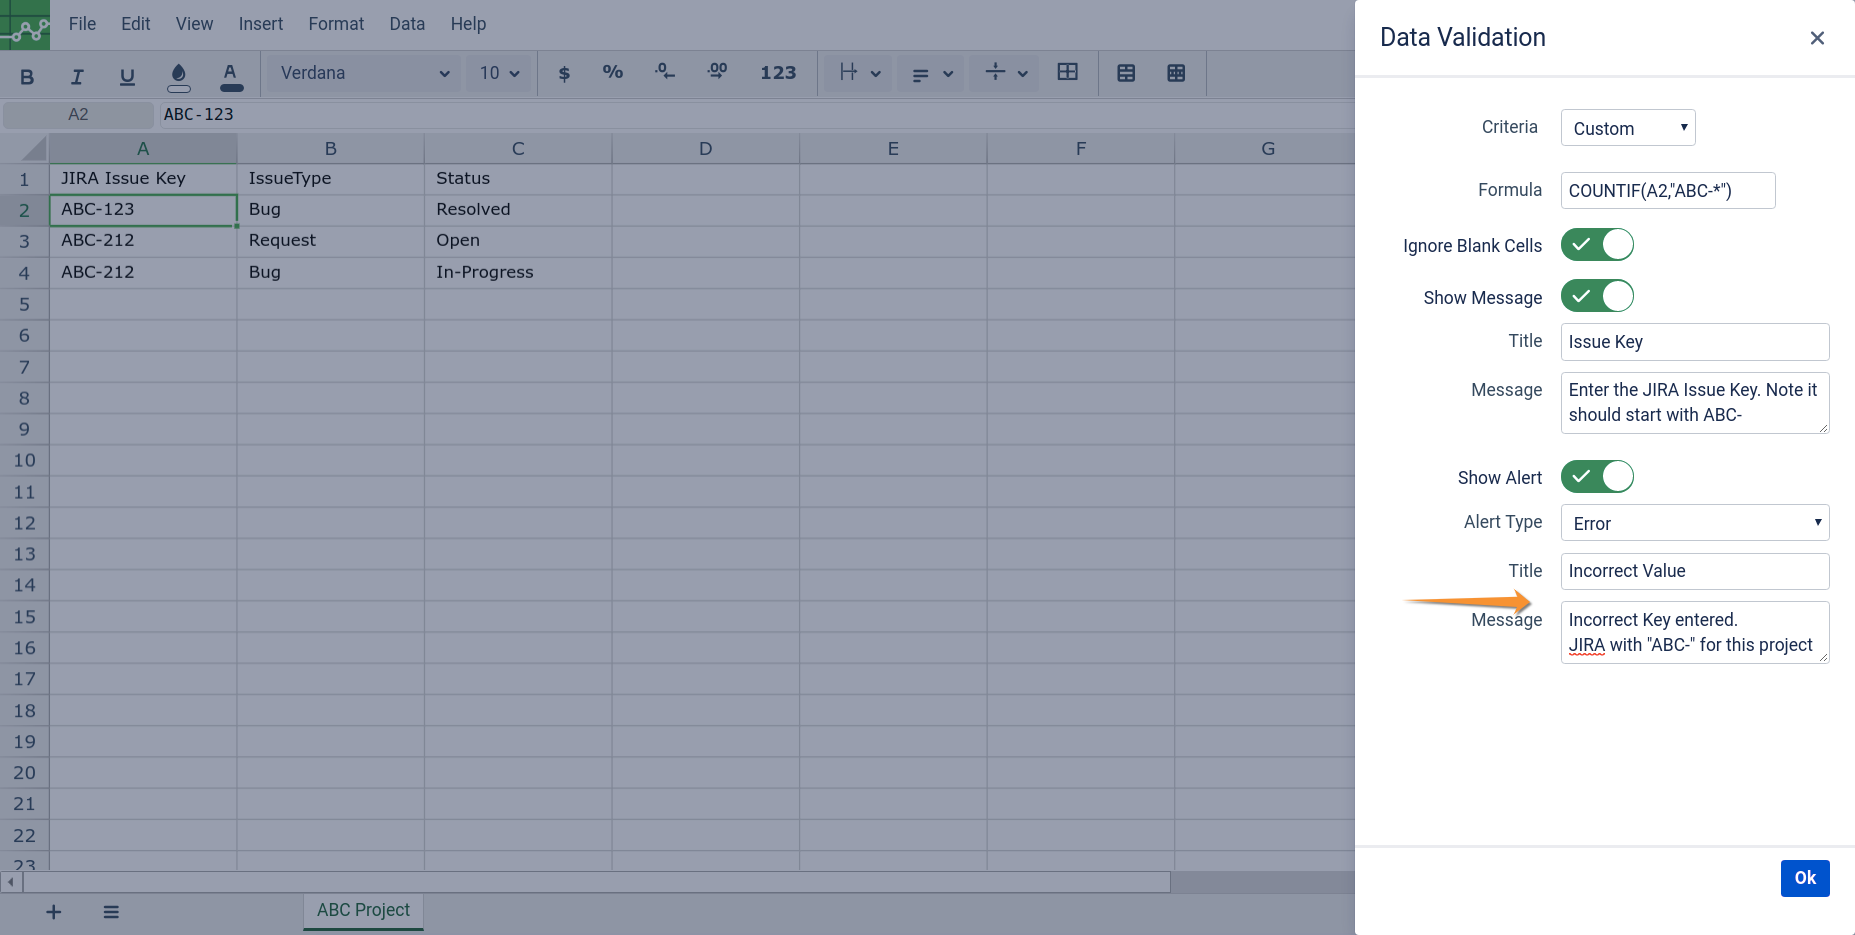Viewport: 1855px width, 935px height.
Task: Open the Help menu
Action: coord(468,24)
